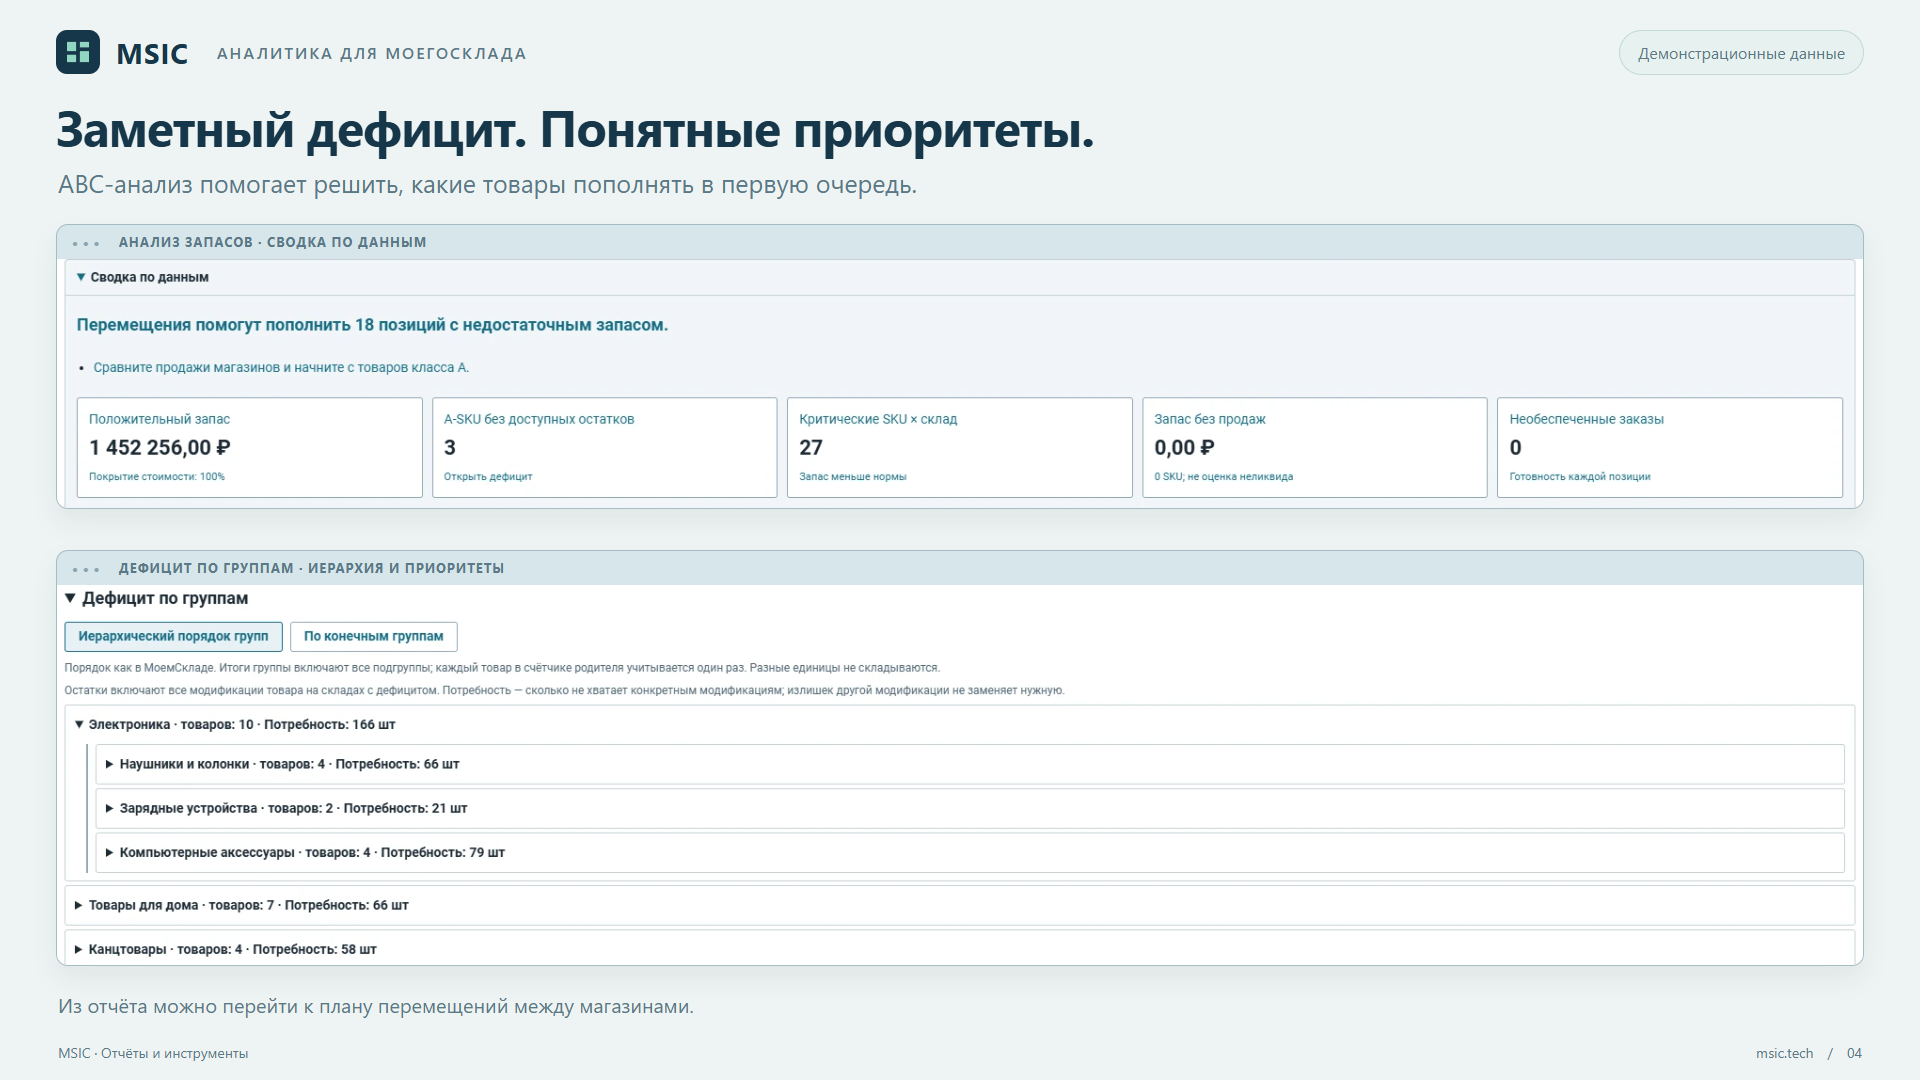Open the three-dot menu of Дефицит по группам panel
Viewport: 1920px width, 1080px height.
[86, 569]
